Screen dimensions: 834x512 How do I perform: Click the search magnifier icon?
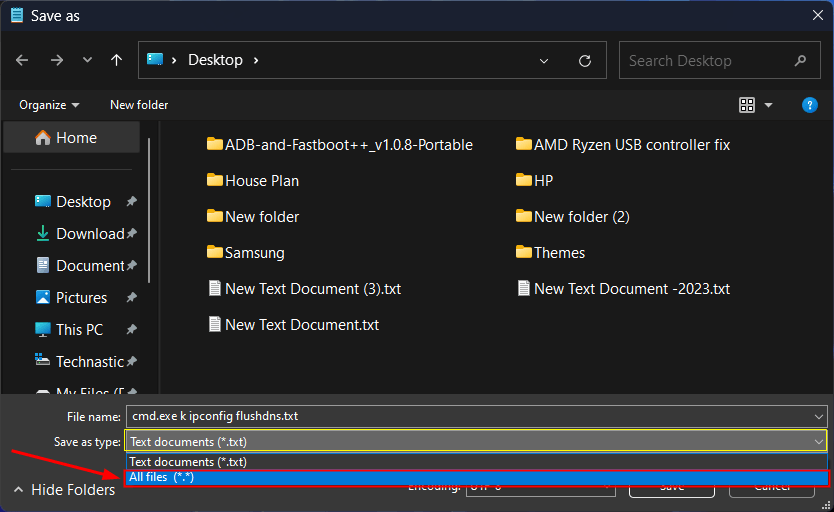pos(800,61)
